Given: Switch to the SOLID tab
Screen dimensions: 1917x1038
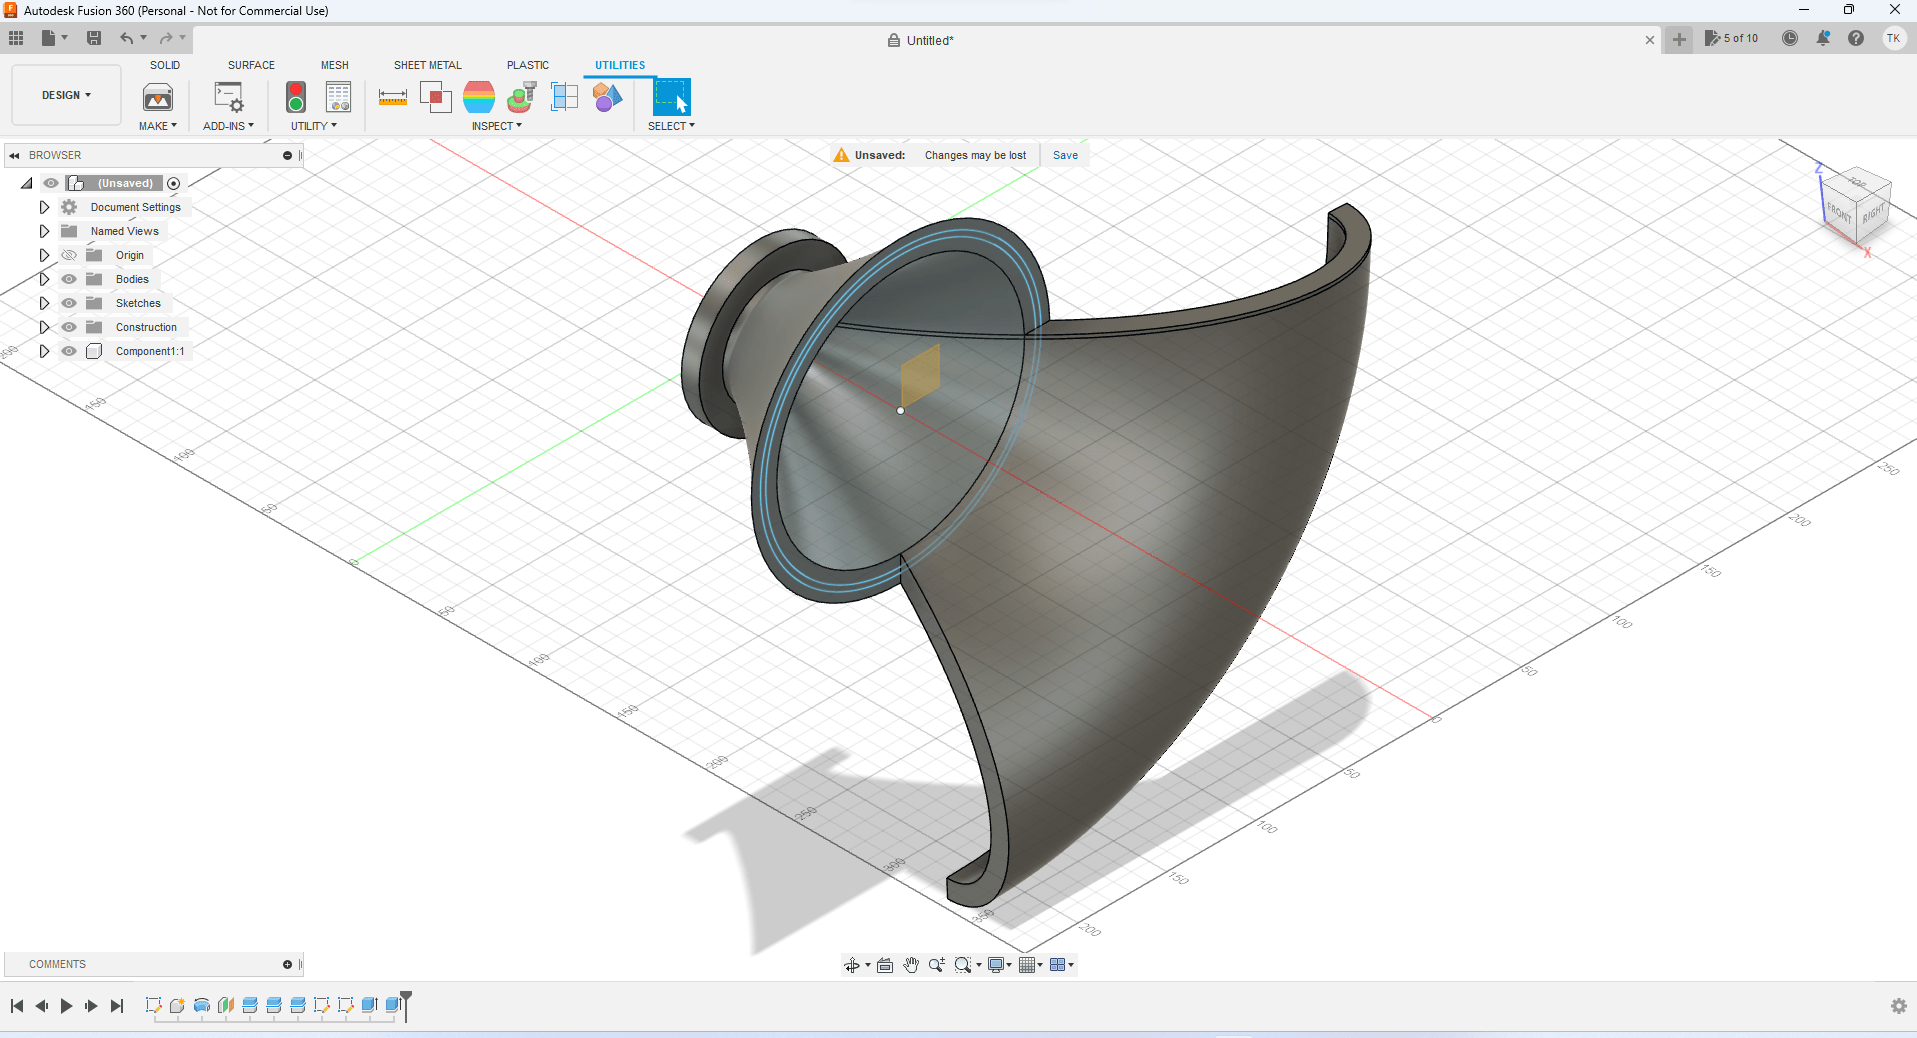Looking at the screenshot, I should [165, 65].
